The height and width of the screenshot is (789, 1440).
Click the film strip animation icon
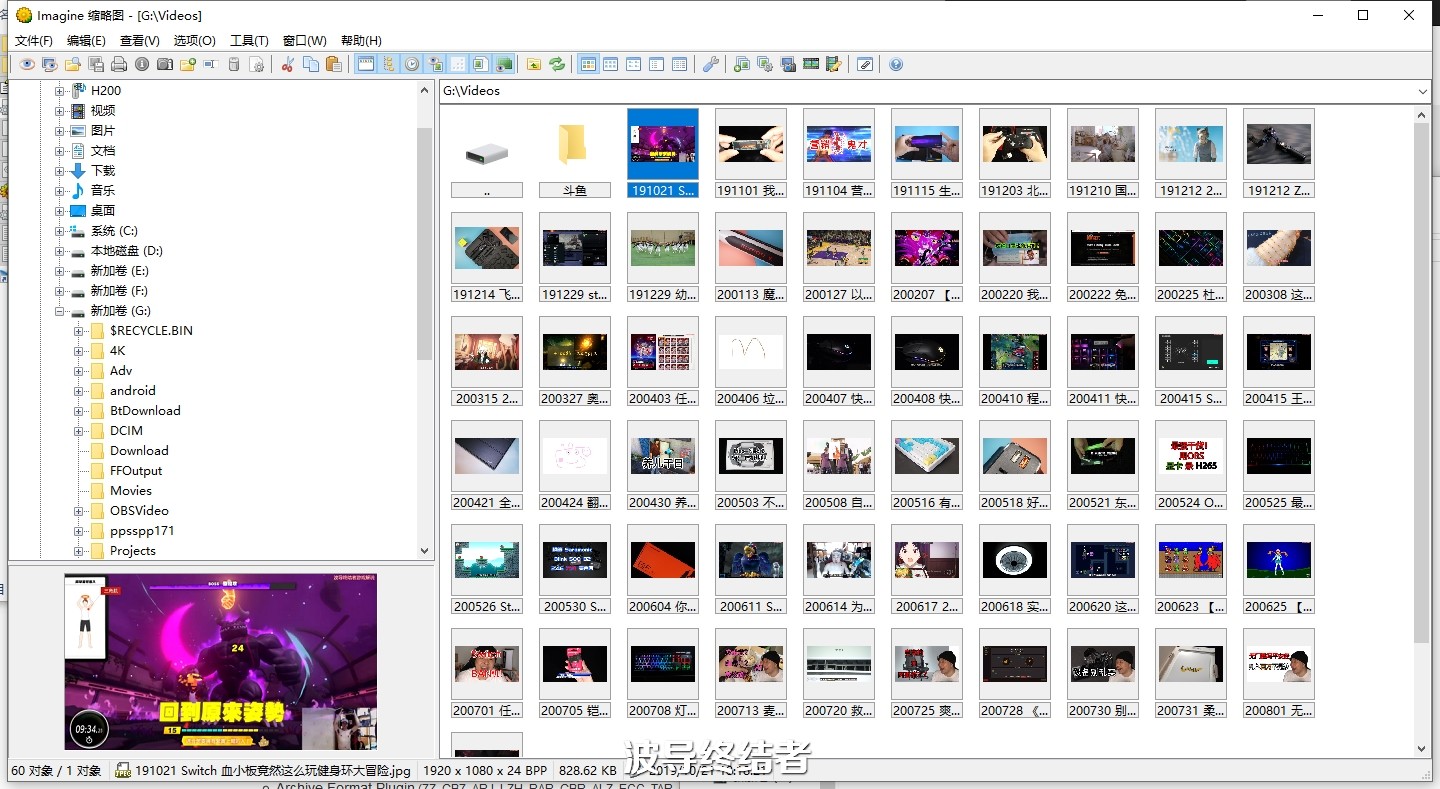pyautogui.click(x=811, y=64)
